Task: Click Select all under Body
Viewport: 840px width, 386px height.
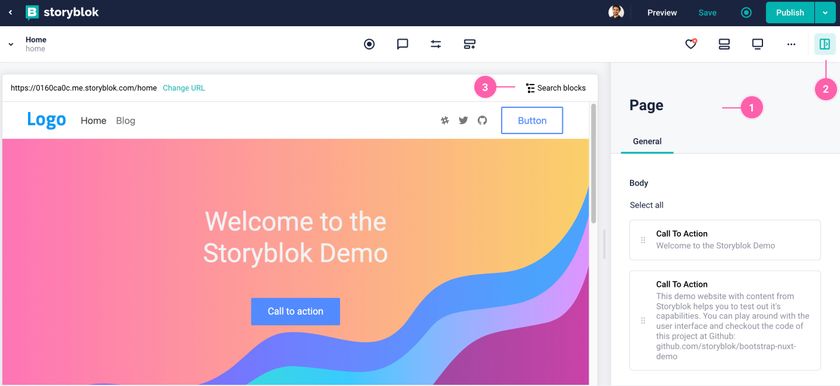Action: [x=647, y=205]
